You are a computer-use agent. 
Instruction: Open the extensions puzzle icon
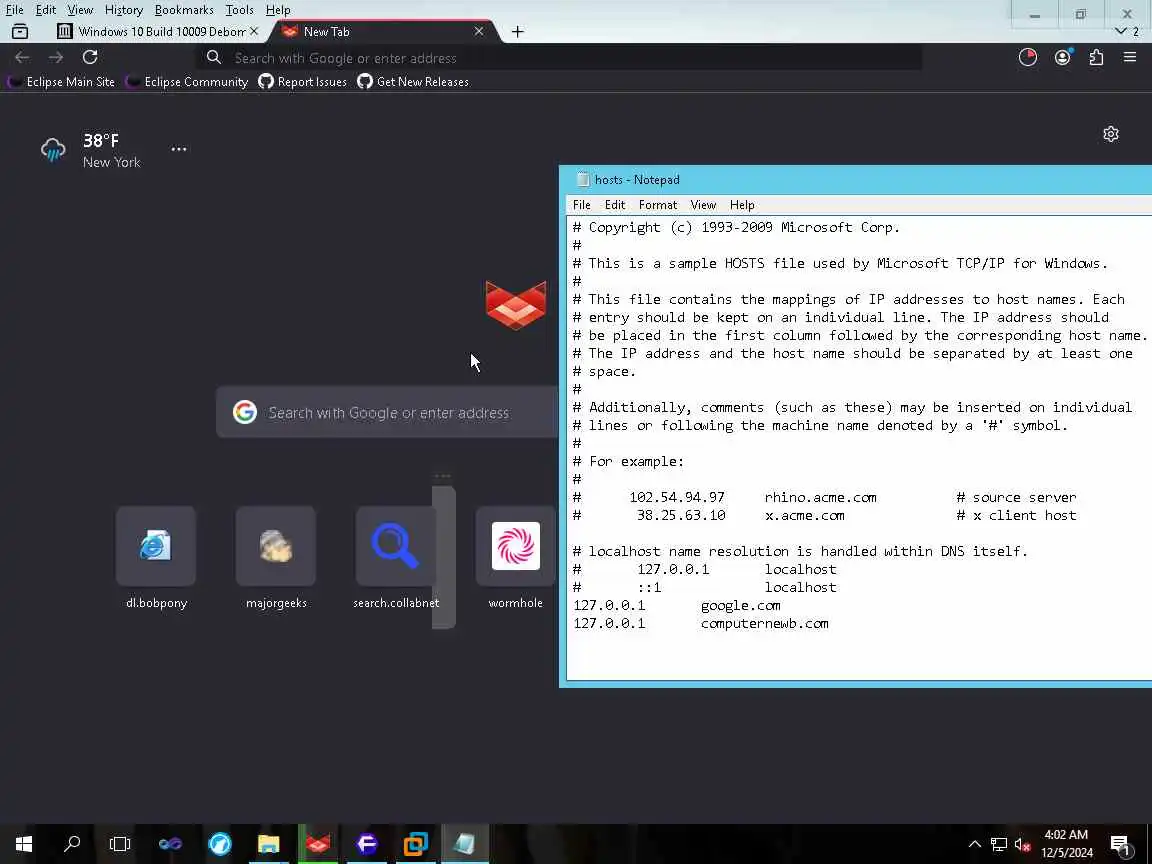(1096, 57)
